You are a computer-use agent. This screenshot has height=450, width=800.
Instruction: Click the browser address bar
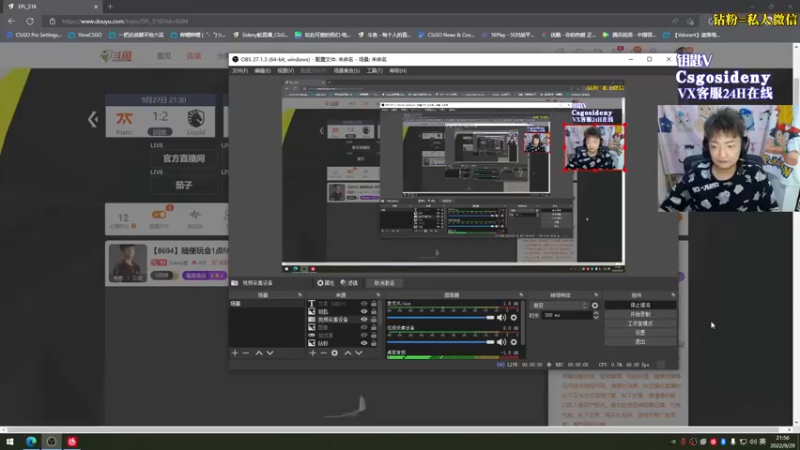tap(357, 21)
